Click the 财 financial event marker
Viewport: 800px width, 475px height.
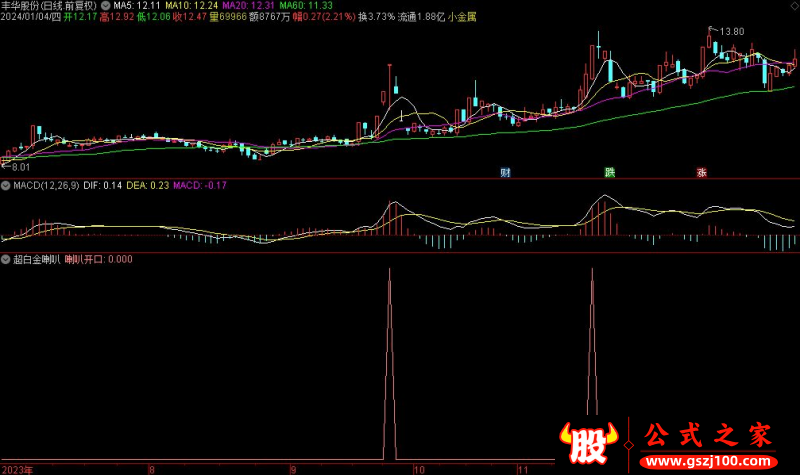click(x=505, y=172)
